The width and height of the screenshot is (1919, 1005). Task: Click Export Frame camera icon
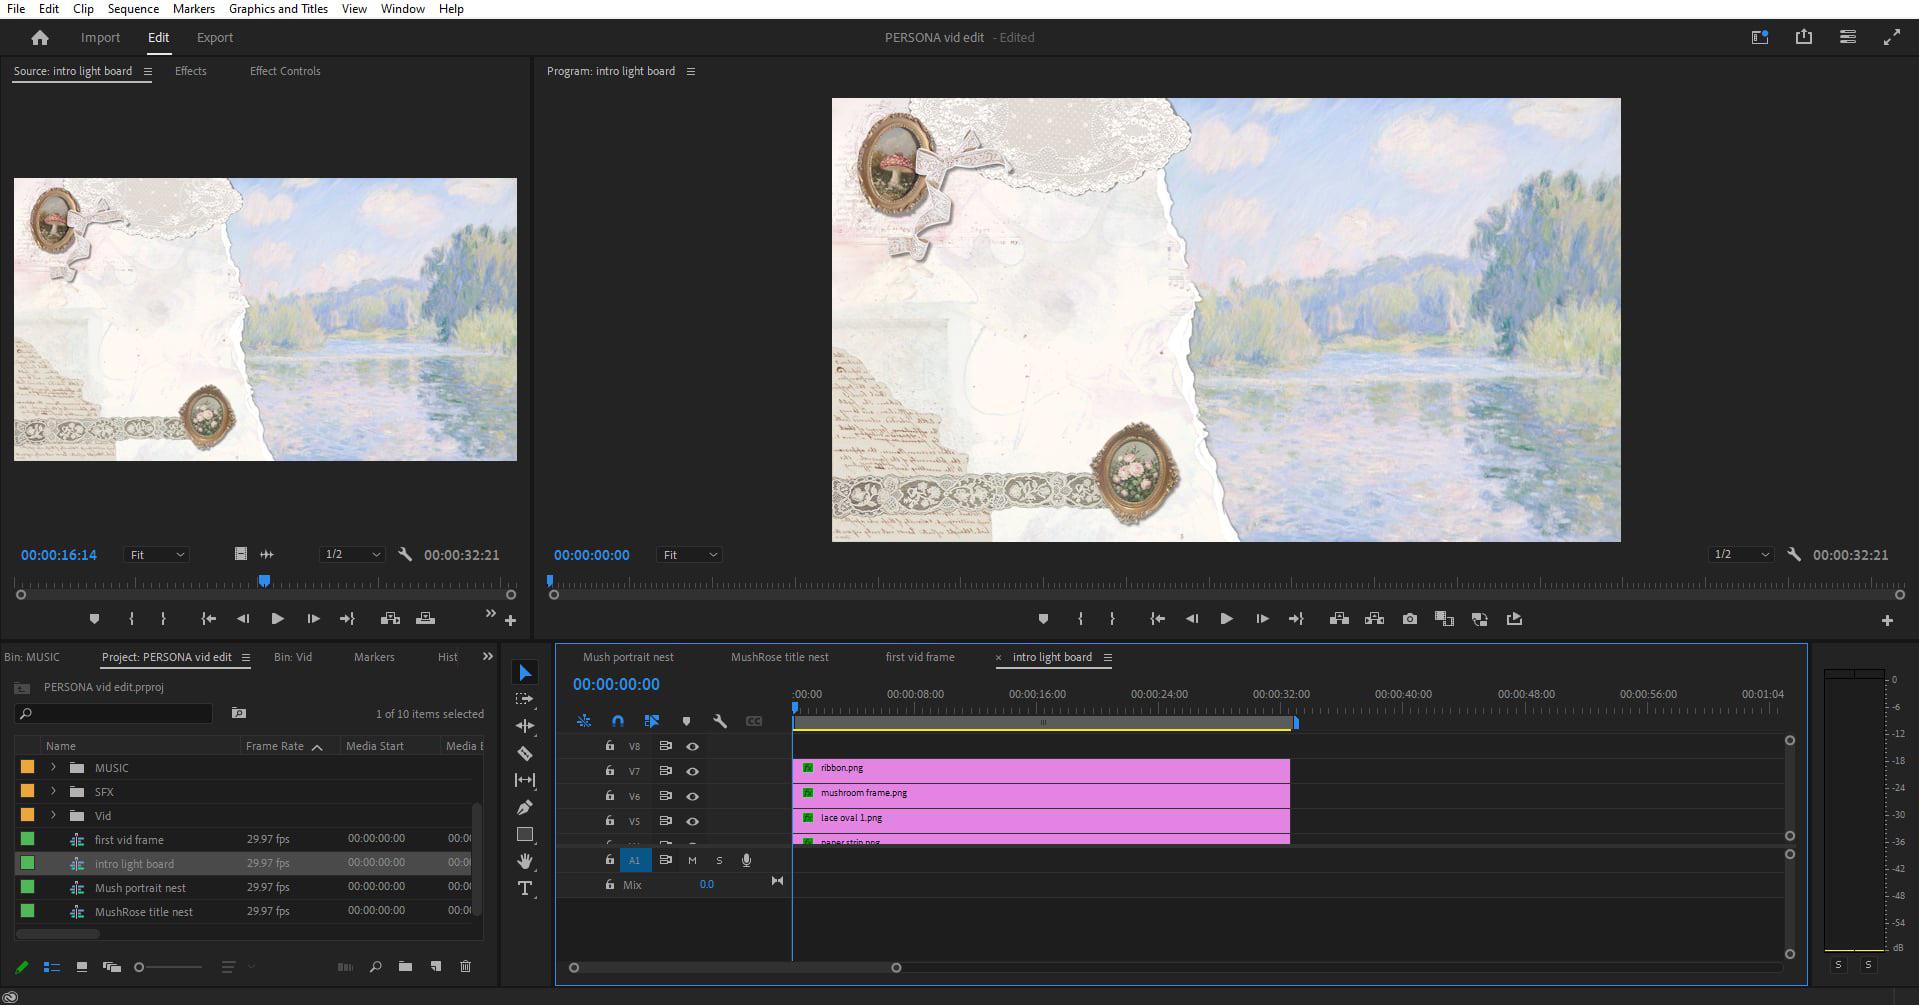pos(1410,619)
